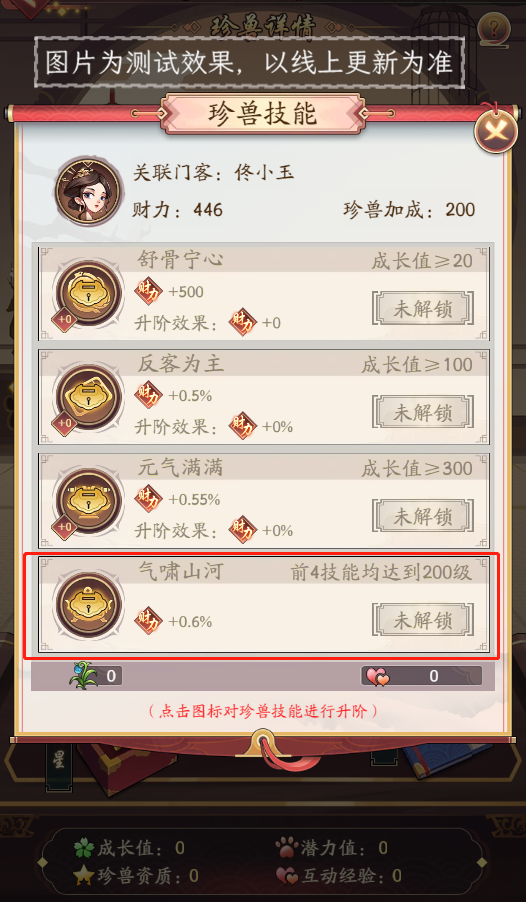Click the 财力 icon beside +0.6%
This screenshot has width=526, height=902.
[x=148, y=621]
